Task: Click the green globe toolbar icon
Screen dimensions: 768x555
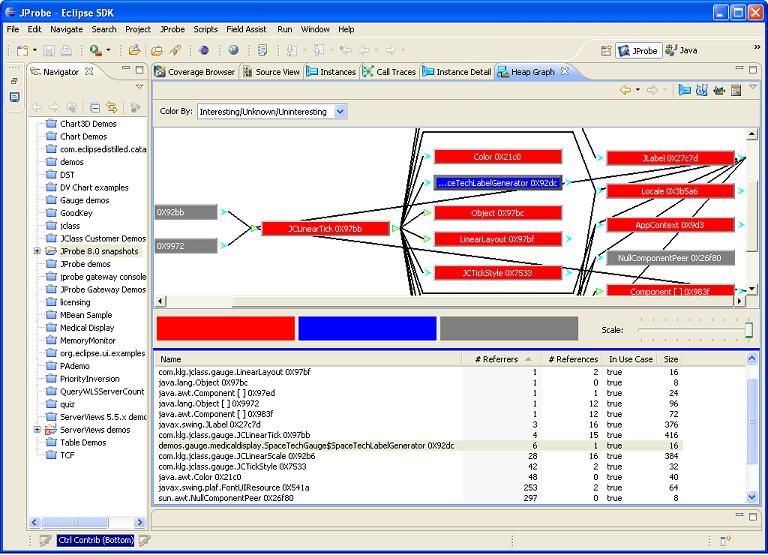Action: pos(234,50)
